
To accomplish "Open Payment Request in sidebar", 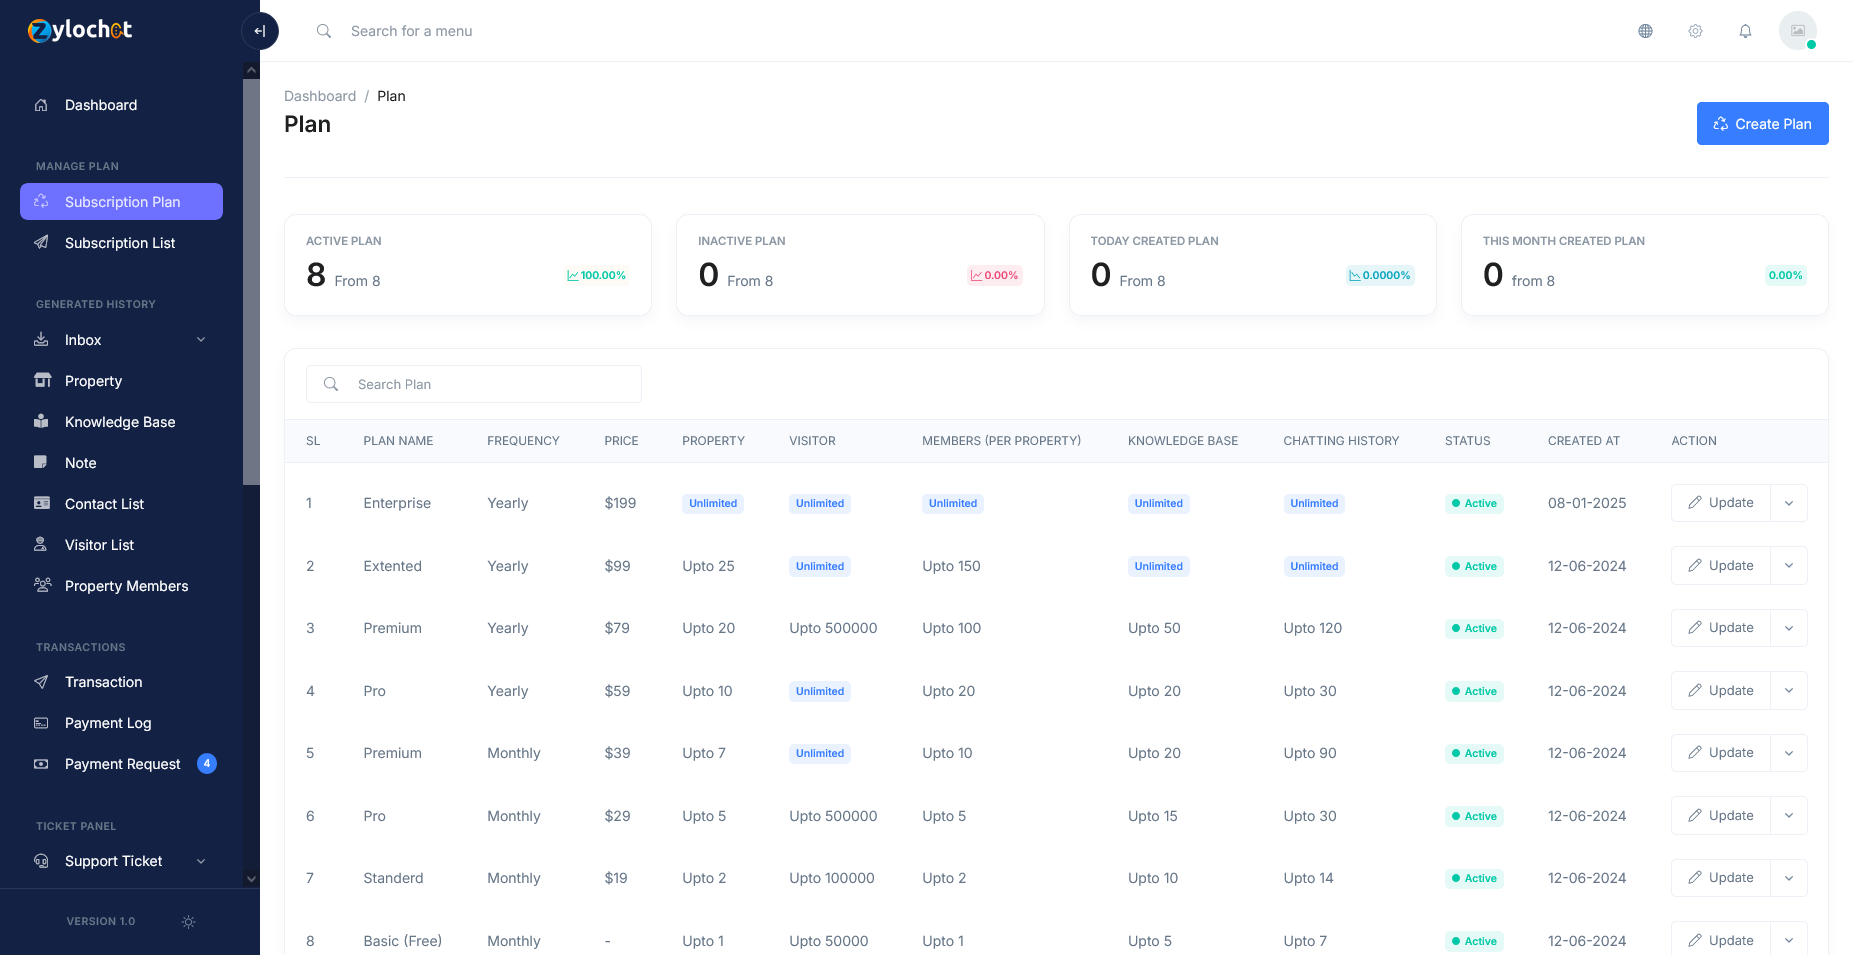I will [121, 764].
